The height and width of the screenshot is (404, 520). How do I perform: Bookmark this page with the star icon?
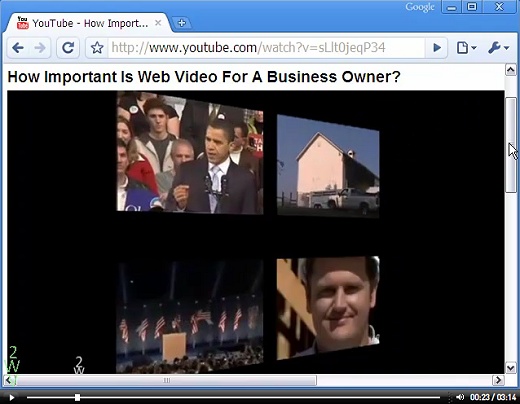97,48
